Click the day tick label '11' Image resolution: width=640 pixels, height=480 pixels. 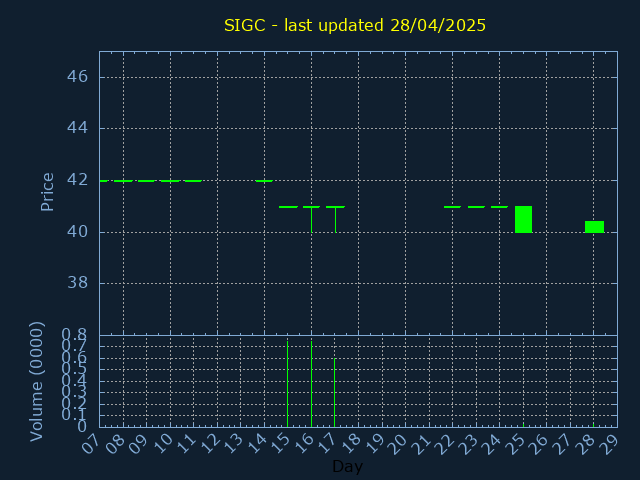click(x=186, y=444)
